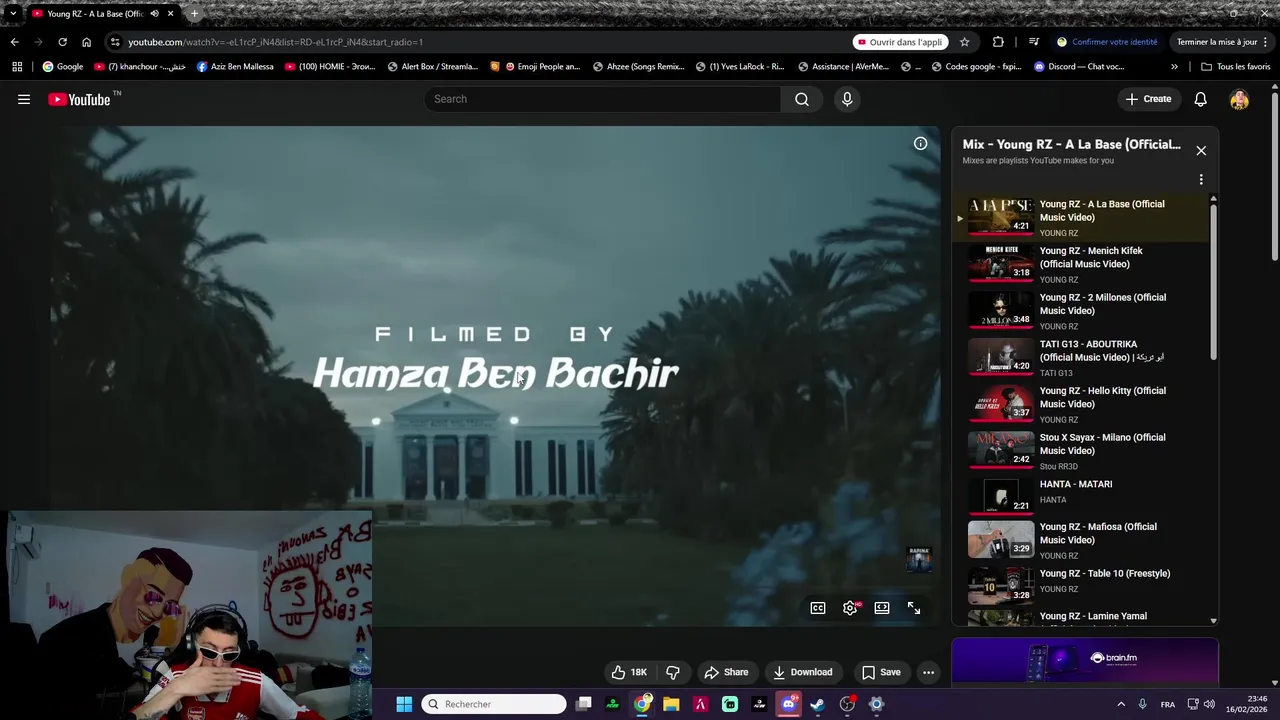Screen dimensions: 1280x720
Task: Show hidden system tray icons
Action: (1120, 704)
